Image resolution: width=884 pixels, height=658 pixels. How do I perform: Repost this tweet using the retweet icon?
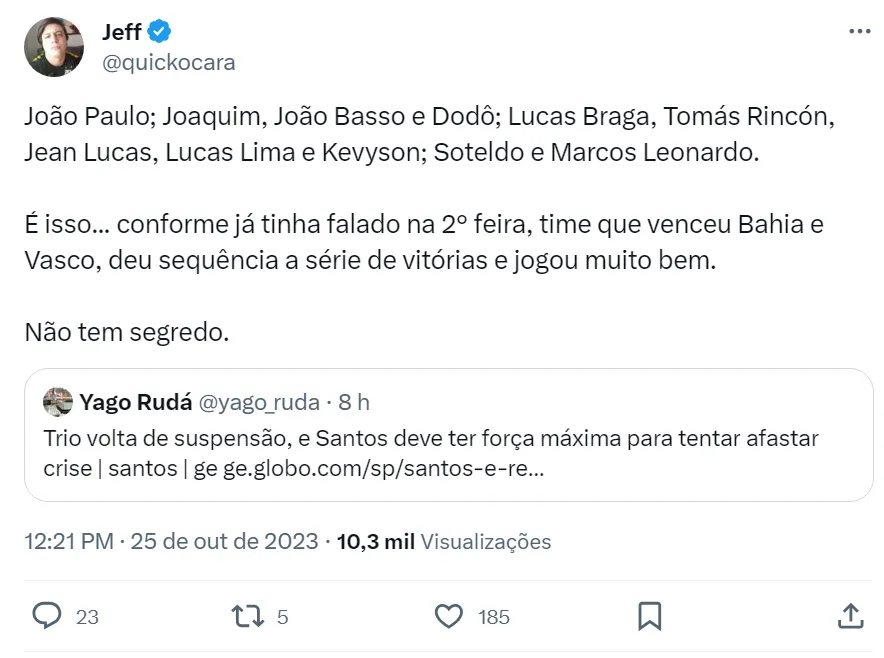pos(247,615)
